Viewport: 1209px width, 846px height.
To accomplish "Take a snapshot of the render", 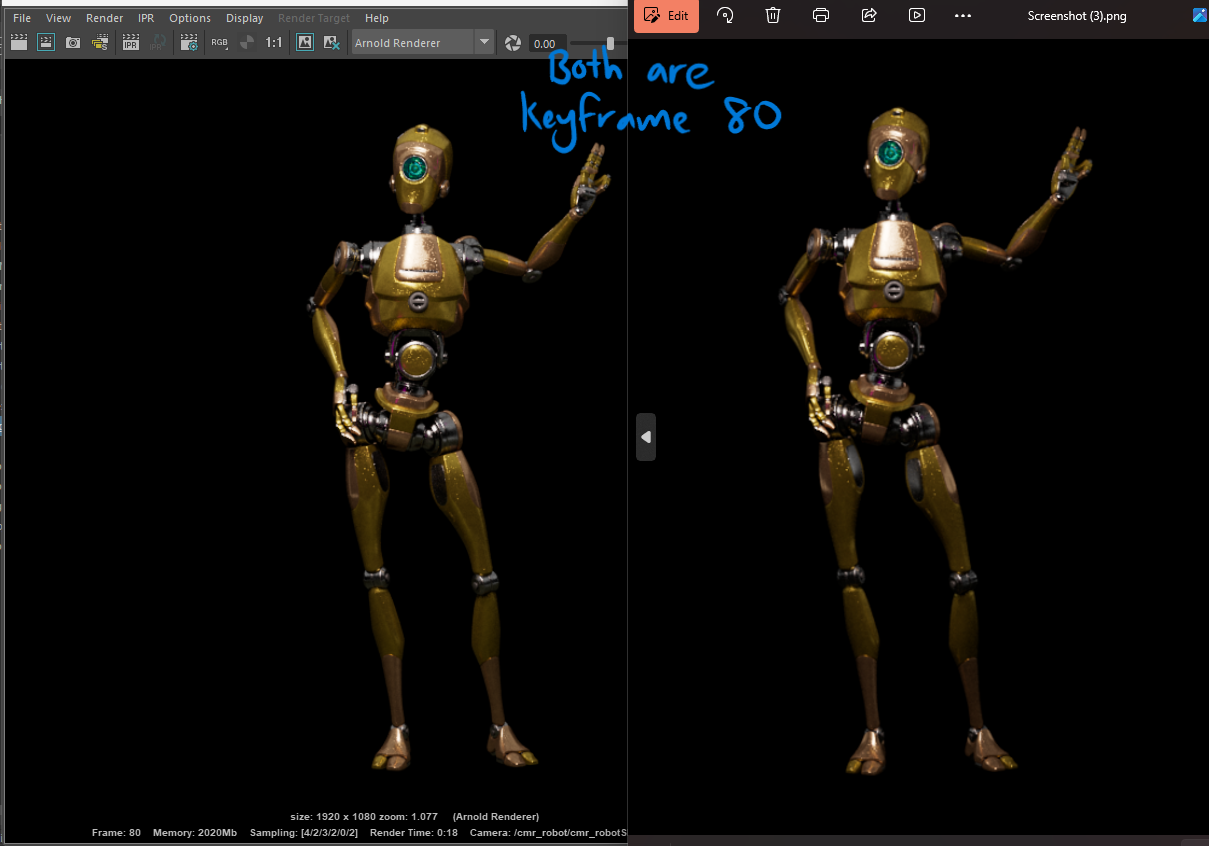I will 72,42.
